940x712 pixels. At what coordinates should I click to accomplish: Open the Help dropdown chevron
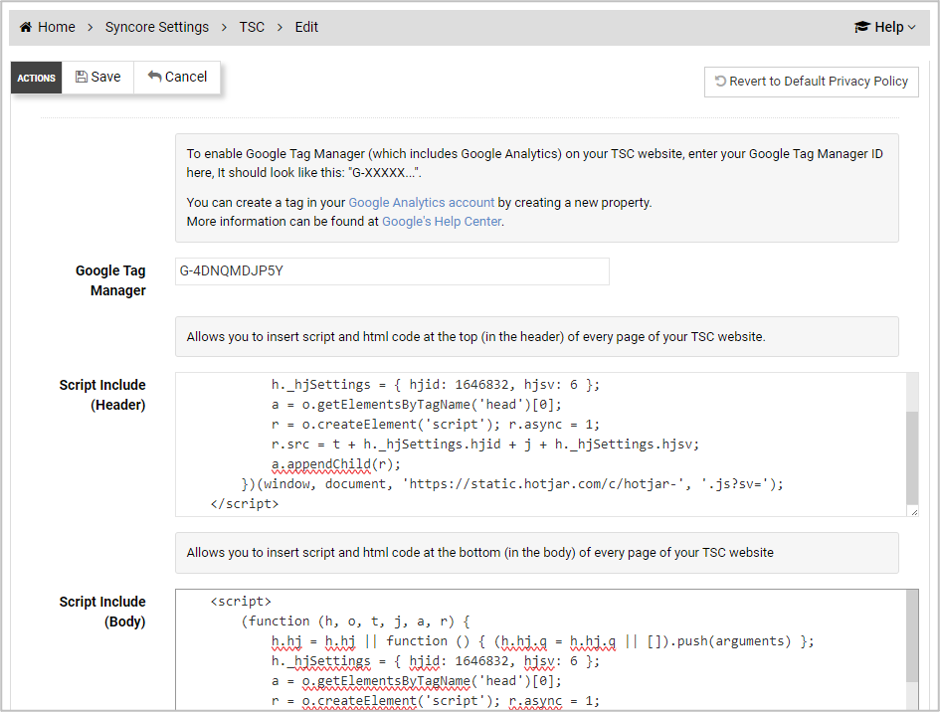click(912, 28)
